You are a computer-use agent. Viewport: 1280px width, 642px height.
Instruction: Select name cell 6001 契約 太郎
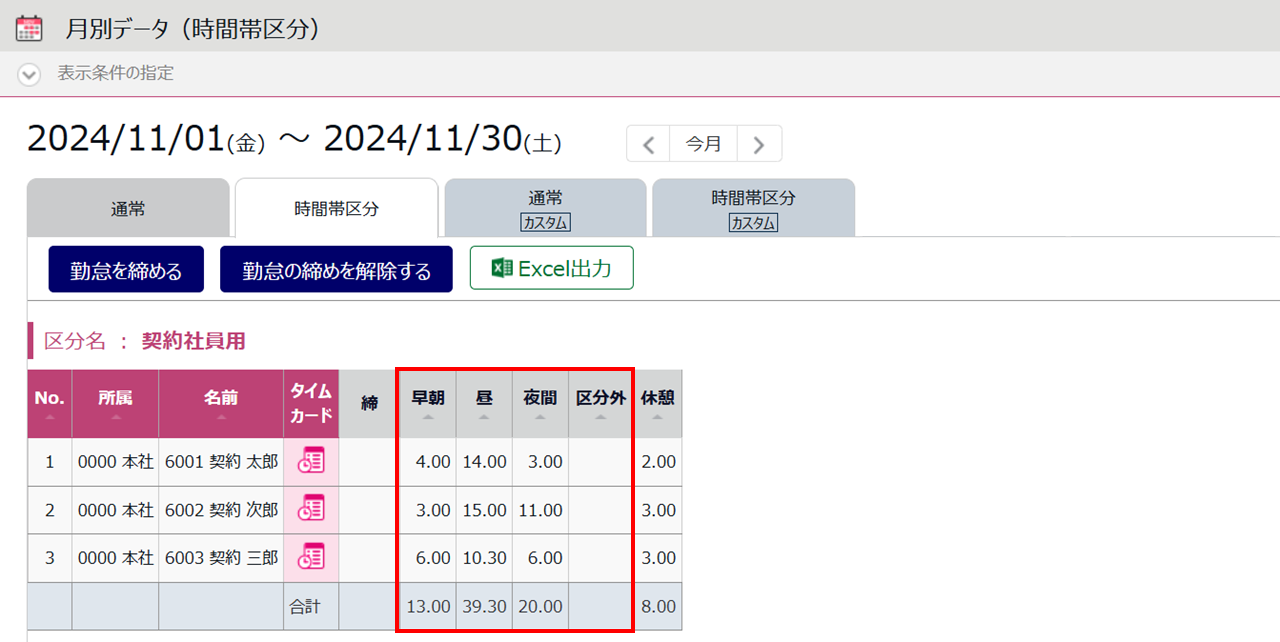[221, 462]
